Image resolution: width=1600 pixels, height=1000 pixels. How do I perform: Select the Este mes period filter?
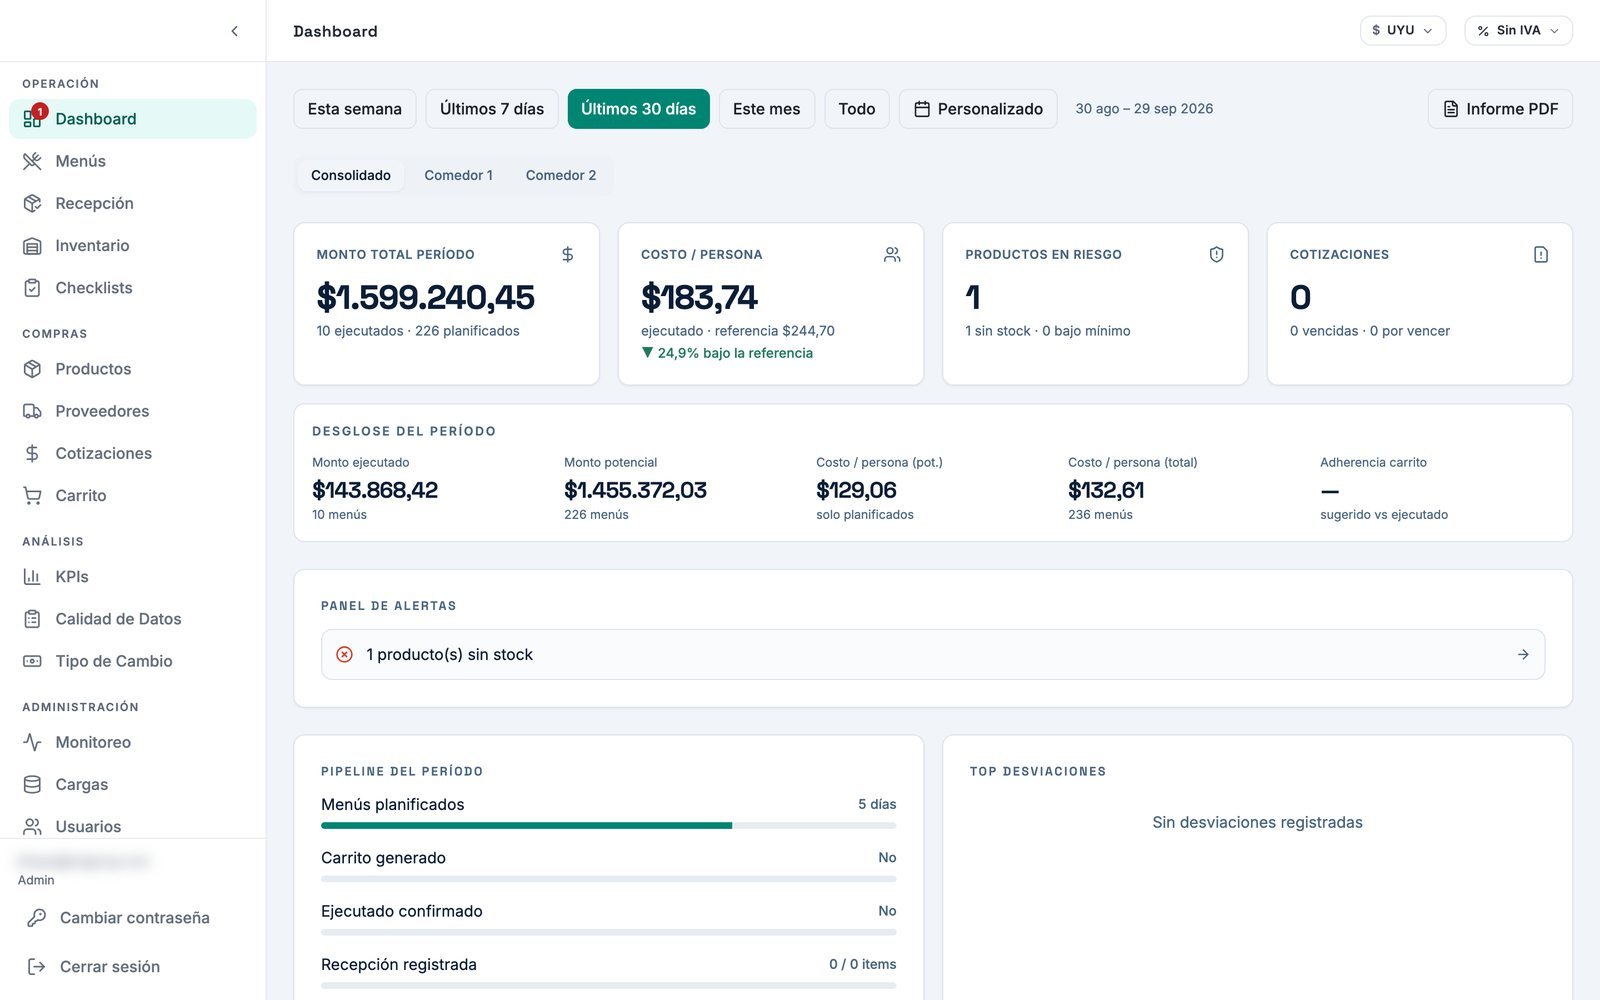[x=767, y=109]
